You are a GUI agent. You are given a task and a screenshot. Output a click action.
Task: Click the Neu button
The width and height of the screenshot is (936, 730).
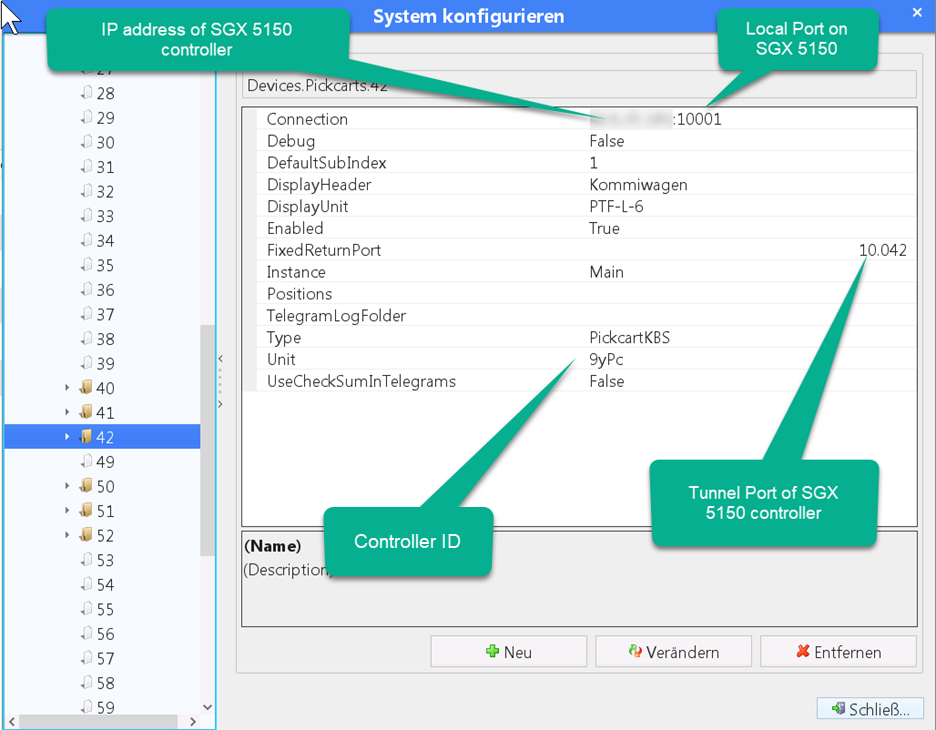click(x=509, y=651)
